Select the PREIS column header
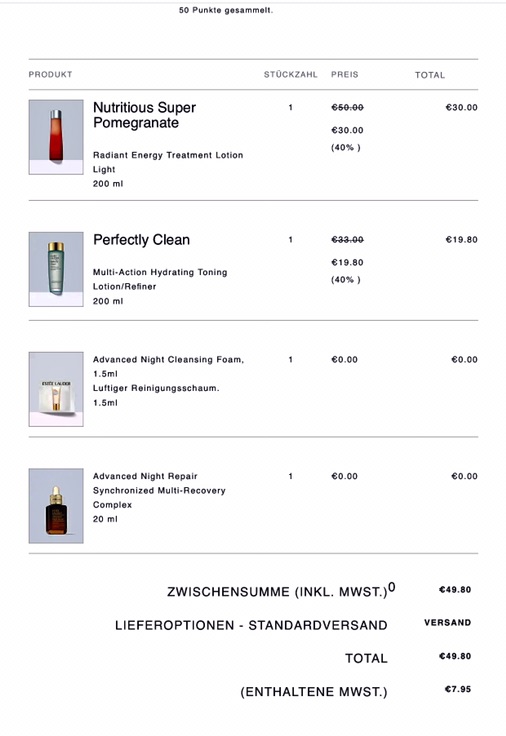Image resolution: width=506 pixels, height=736 pixels. click(x=345, y=75)
